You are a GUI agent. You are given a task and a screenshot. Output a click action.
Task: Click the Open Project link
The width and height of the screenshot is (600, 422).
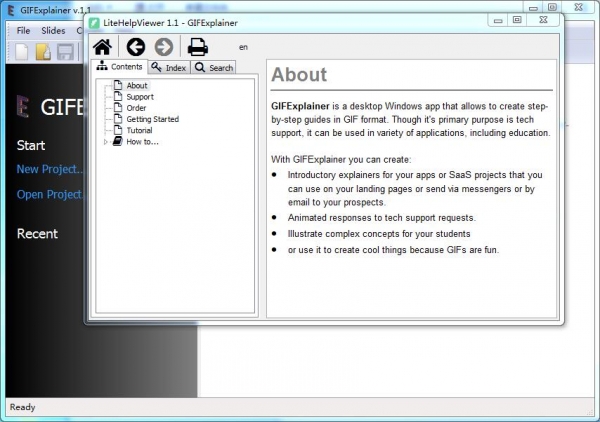pos(49,194)
